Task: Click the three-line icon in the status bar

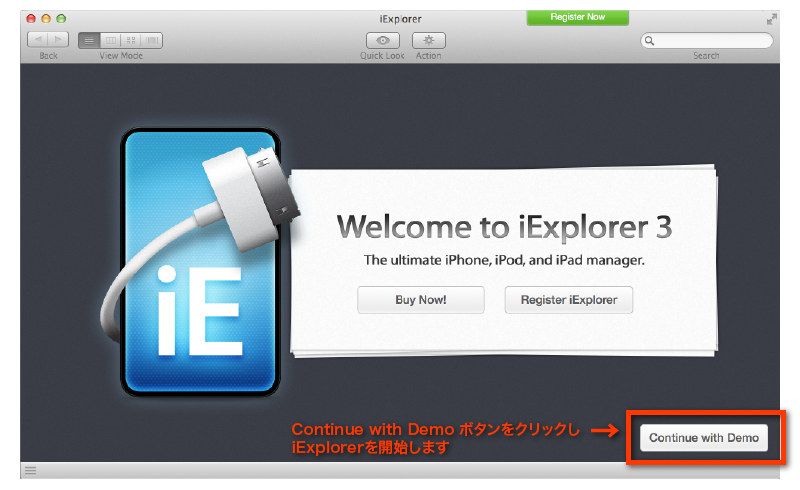Action: point(31,471)
